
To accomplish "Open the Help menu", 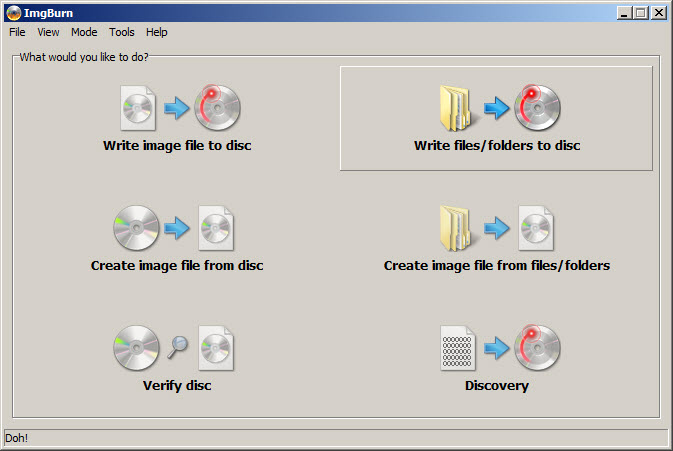I will pyautogui.click(x=157, y=32).
